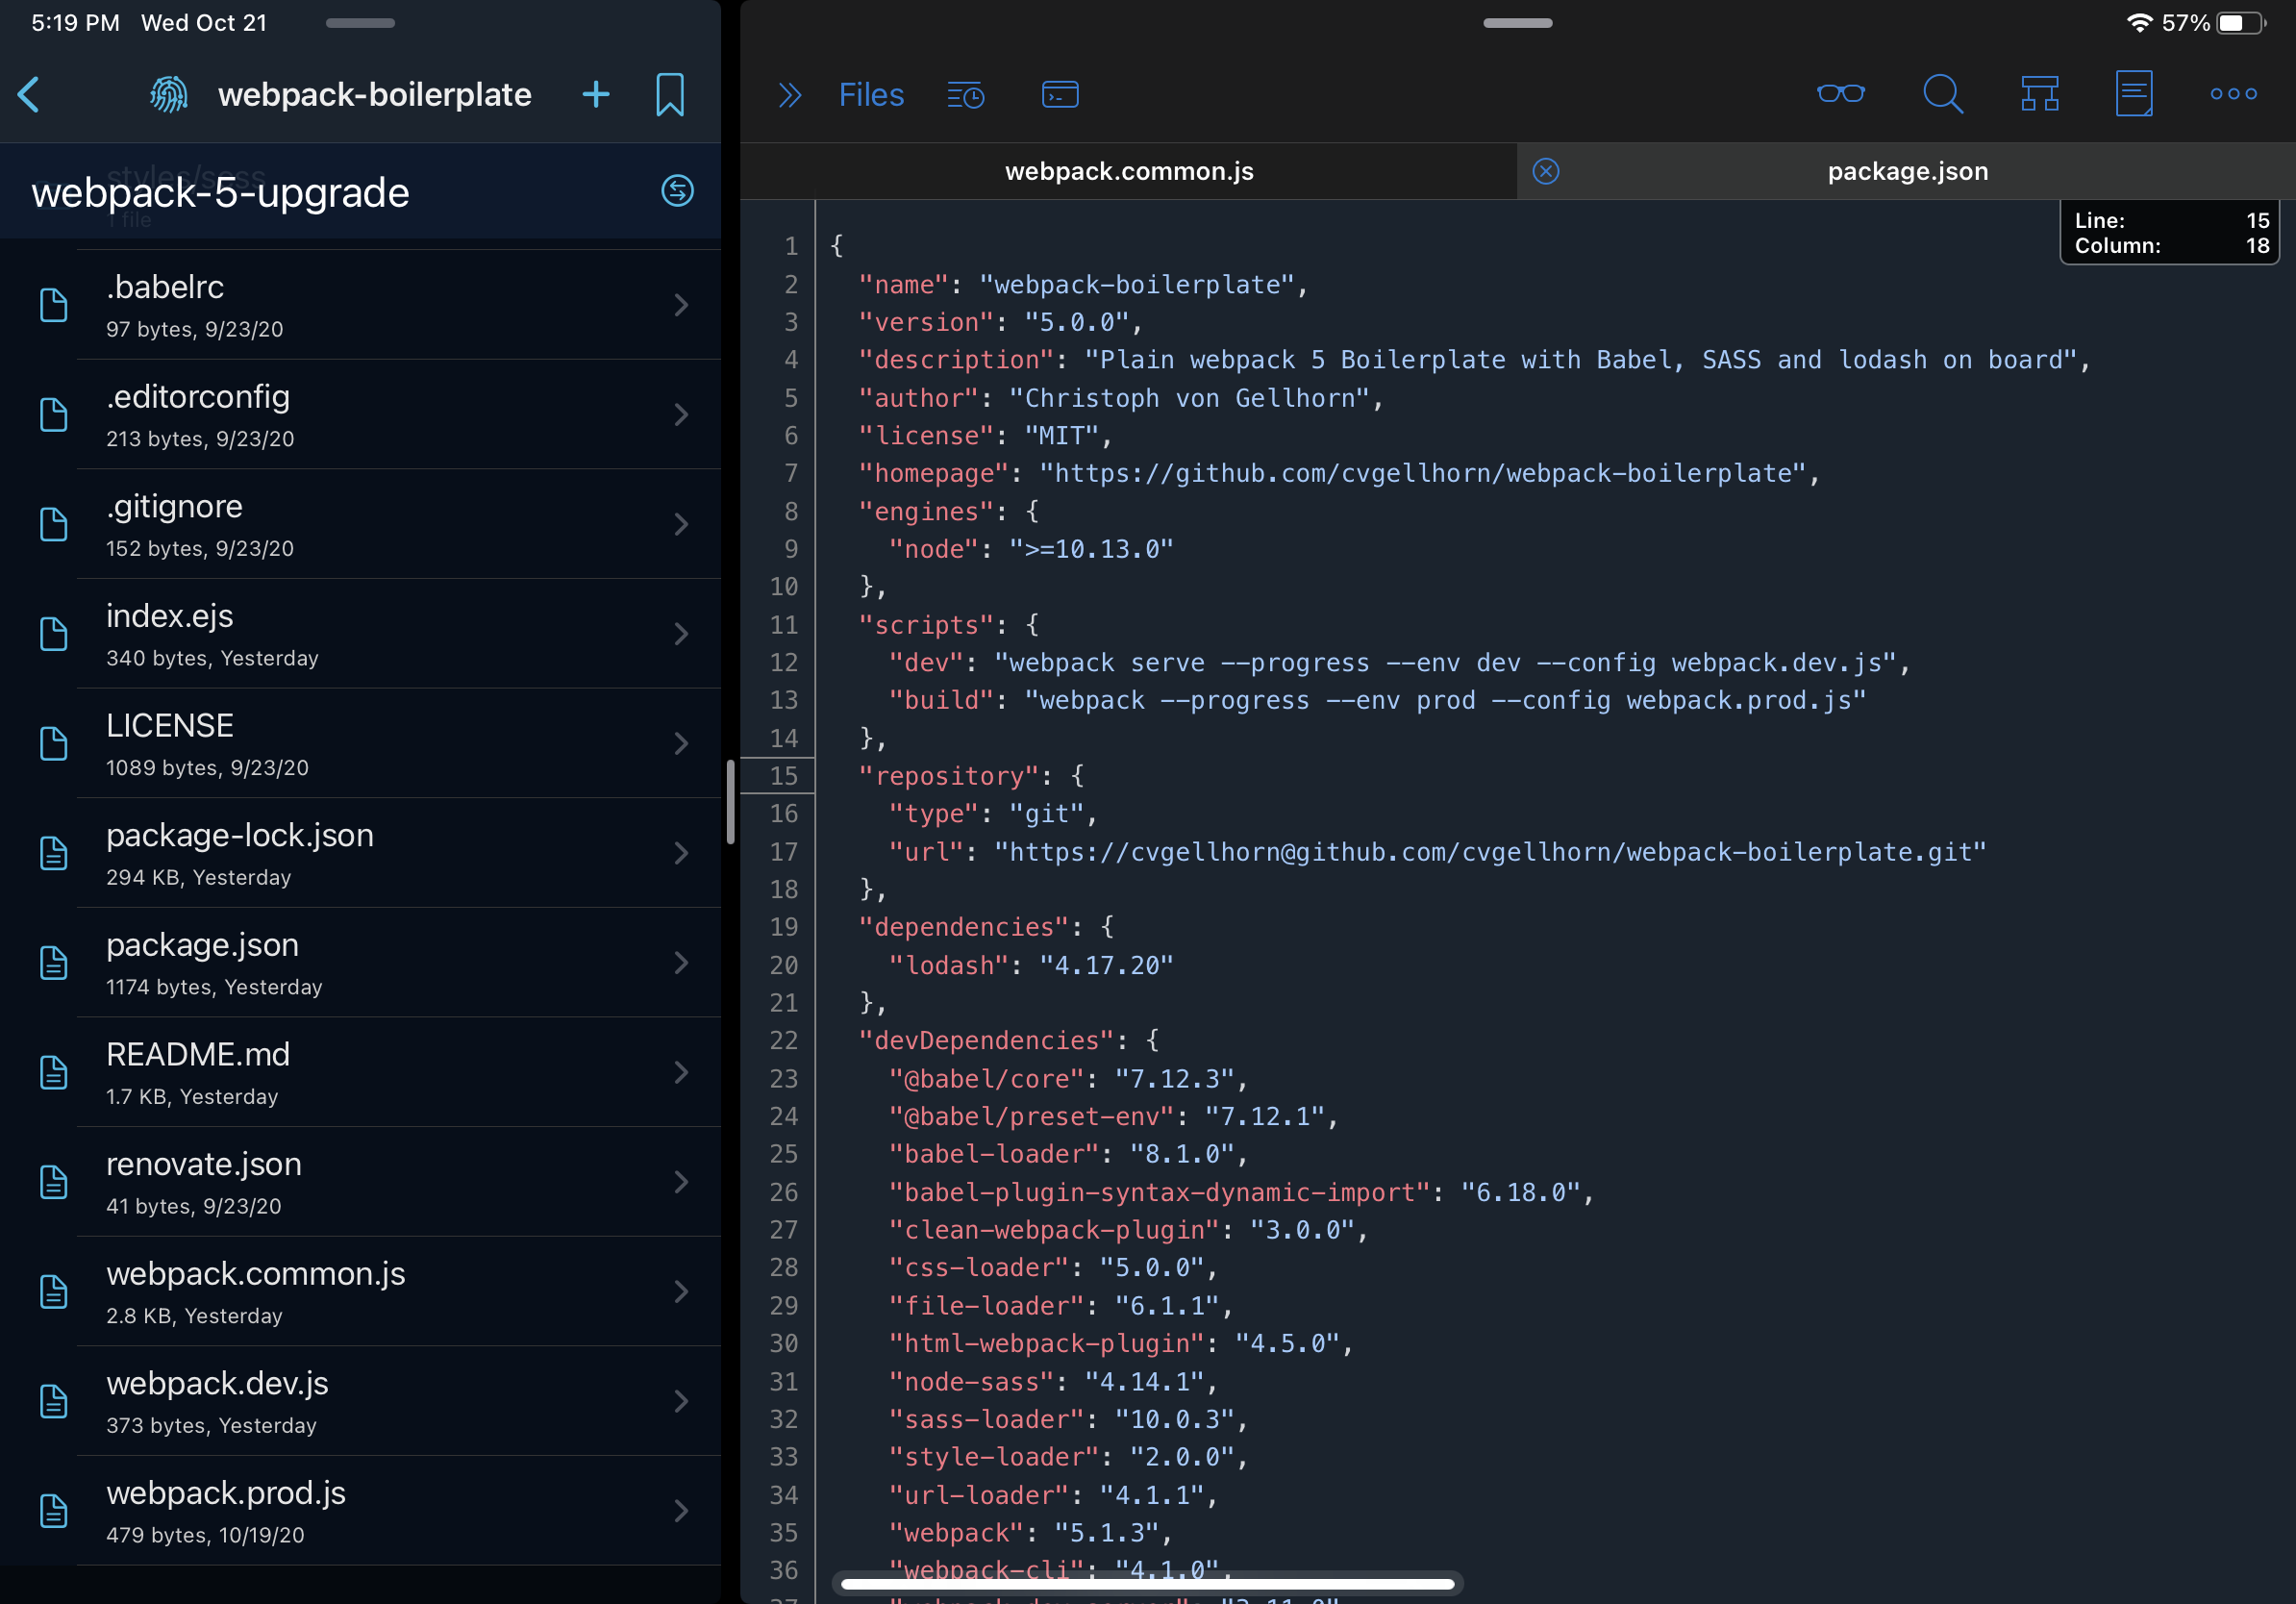Click the README.md file icon
This screenshot has height=1604, width=2296.
53,1072
